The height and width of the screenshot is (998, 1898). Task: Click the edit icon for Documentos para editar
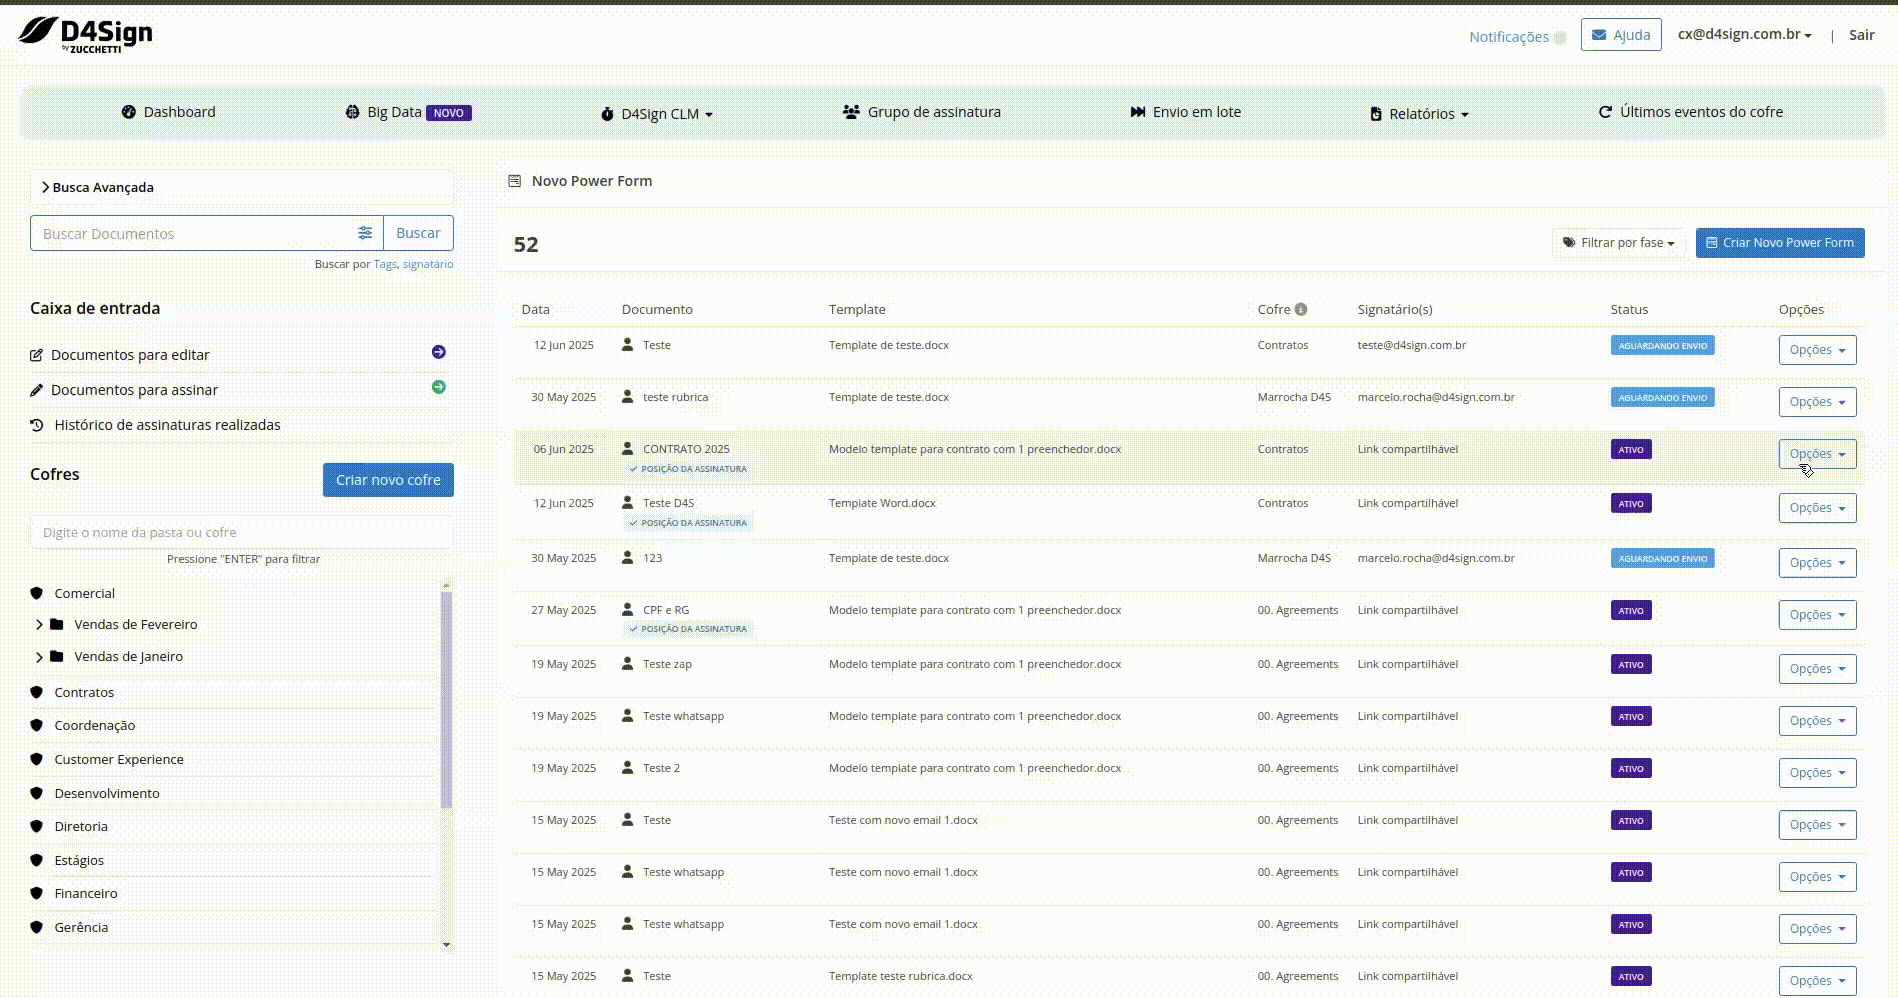click(37, 355)
